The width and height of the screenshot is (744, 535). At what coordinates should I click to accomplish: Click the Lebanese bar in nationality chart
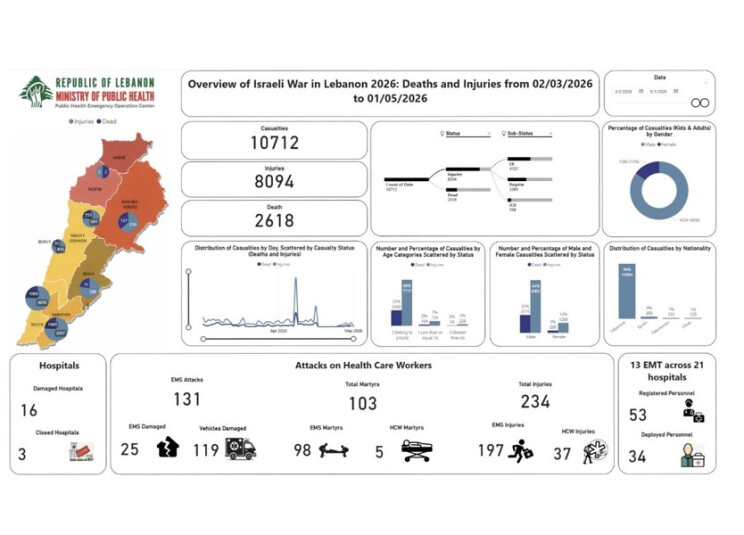click(x=627, y=291)
